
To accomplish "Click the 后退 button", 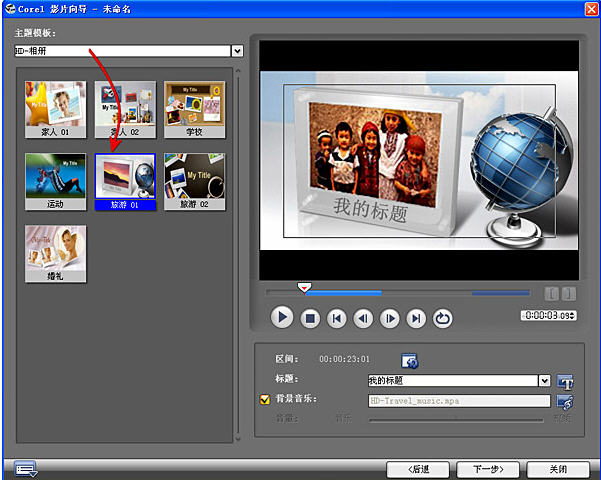I will (418, 469).
